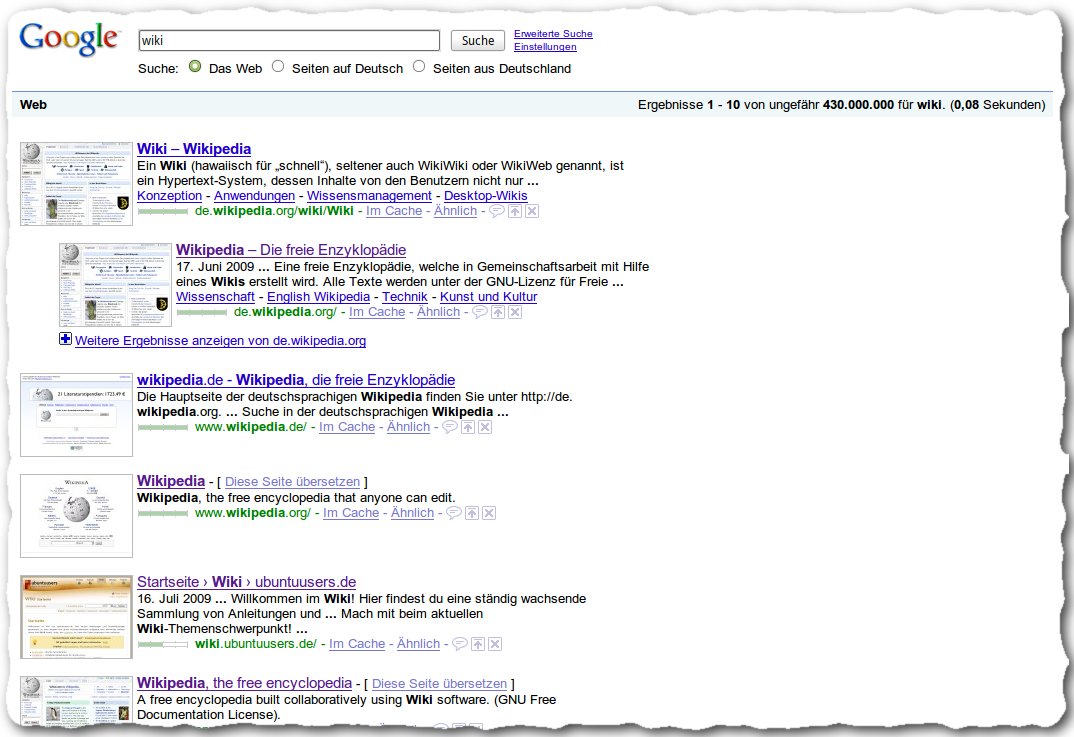Click the remove X icon for wiki.ubuntuusers.de result
The height and width of the screenshot is (737, 1074).
(x=495, y=644)
